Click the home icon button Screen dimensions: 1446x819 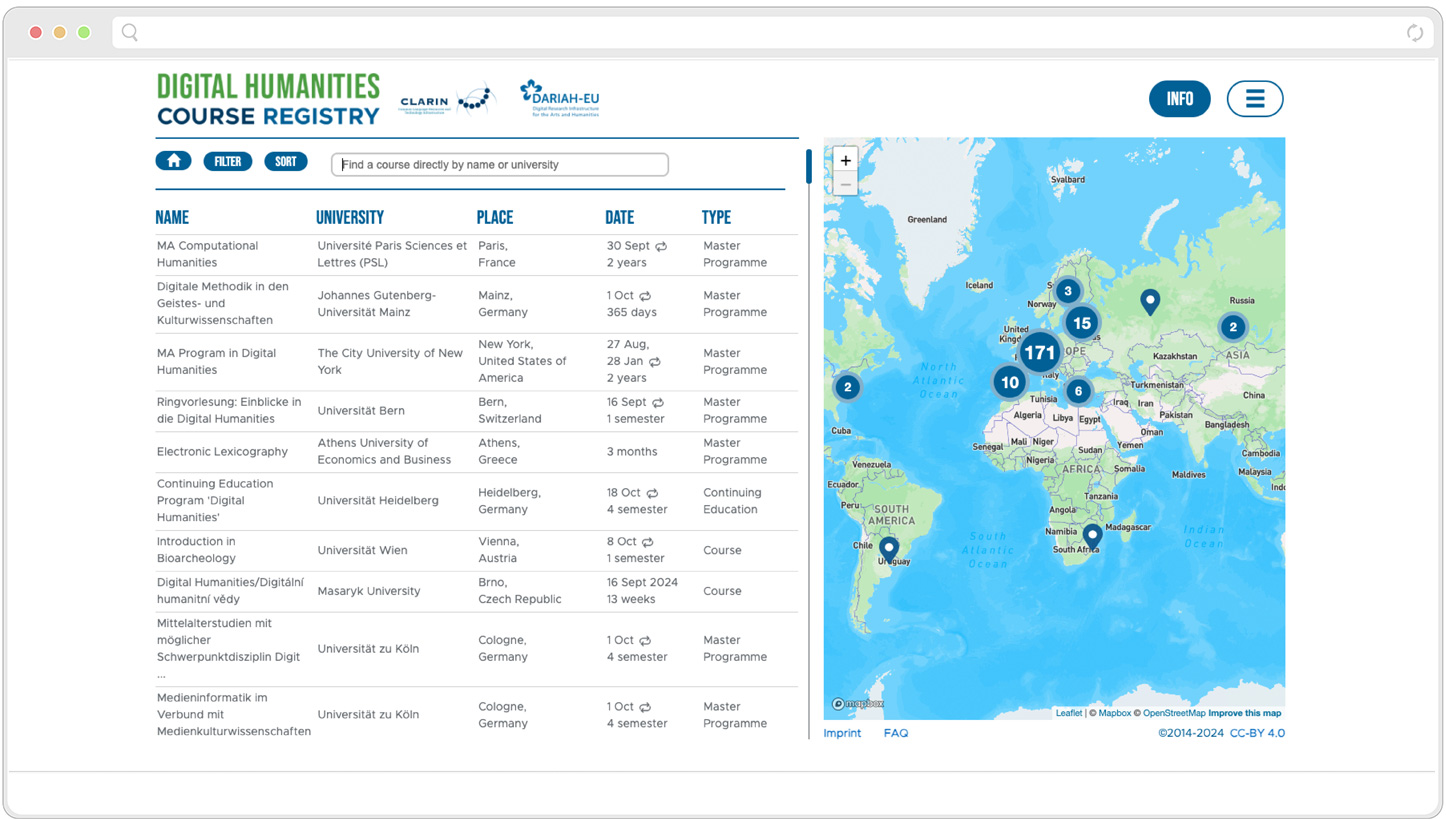tap(173, 161)
